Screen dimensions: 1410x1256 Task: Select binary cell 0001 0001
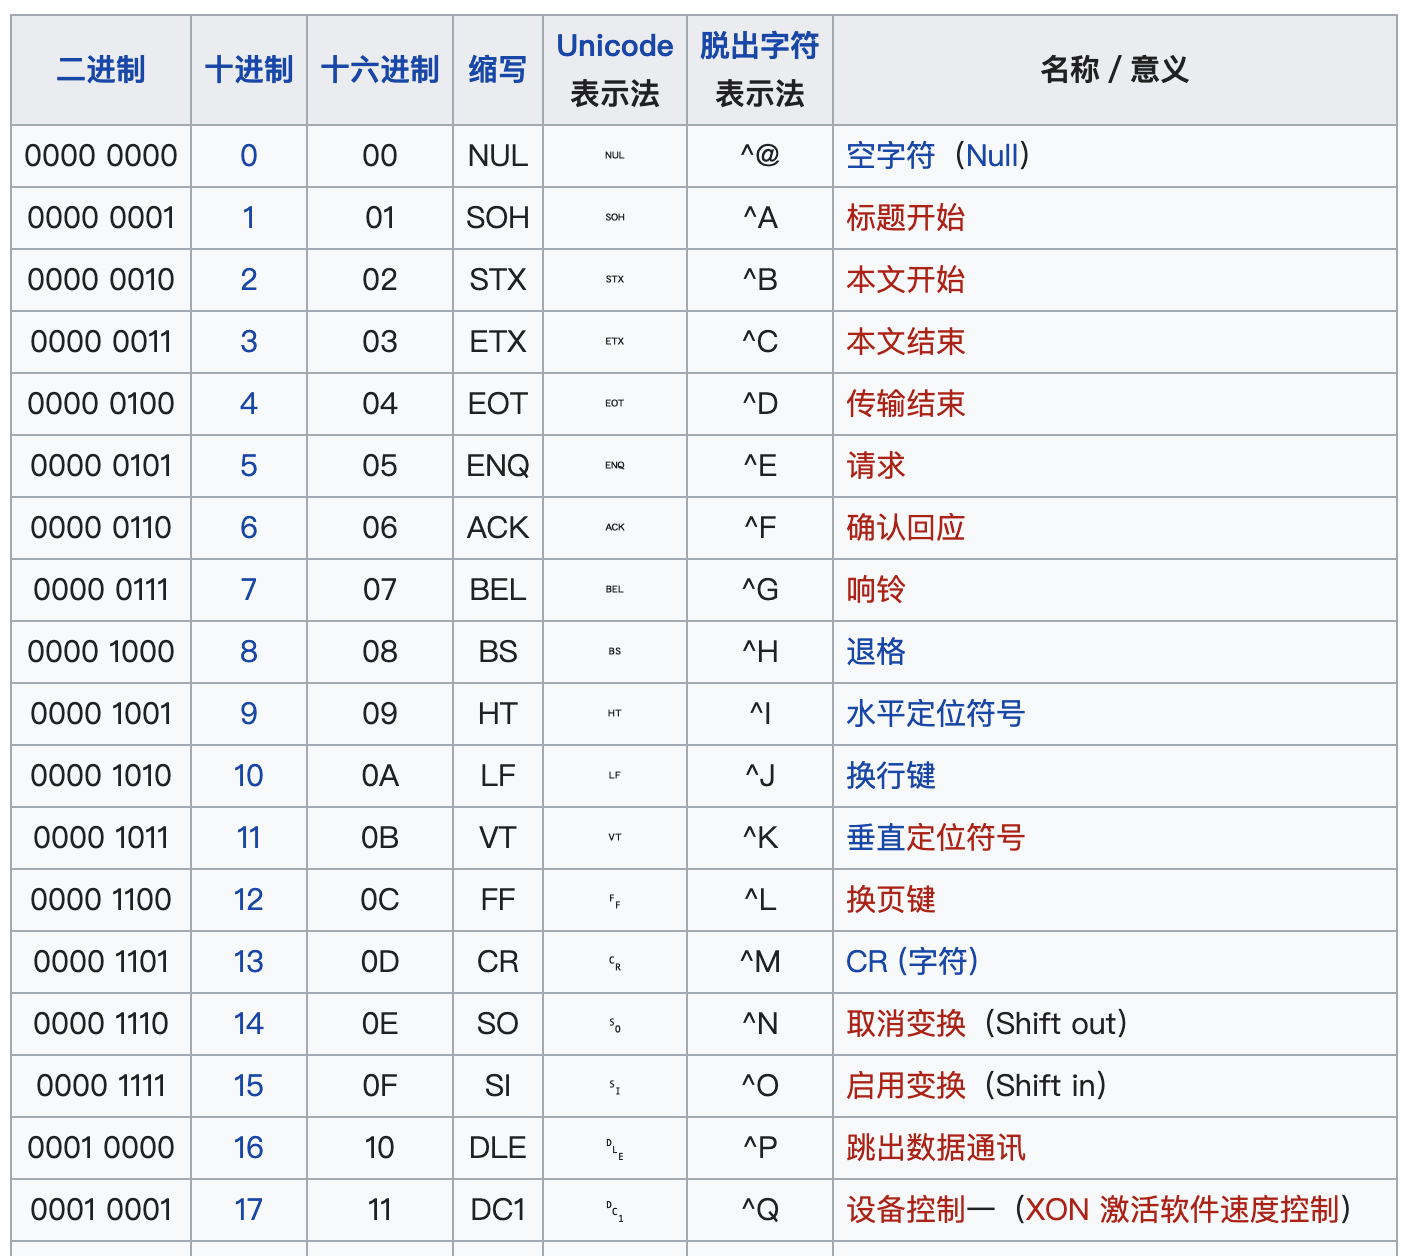click(101, 1210)
